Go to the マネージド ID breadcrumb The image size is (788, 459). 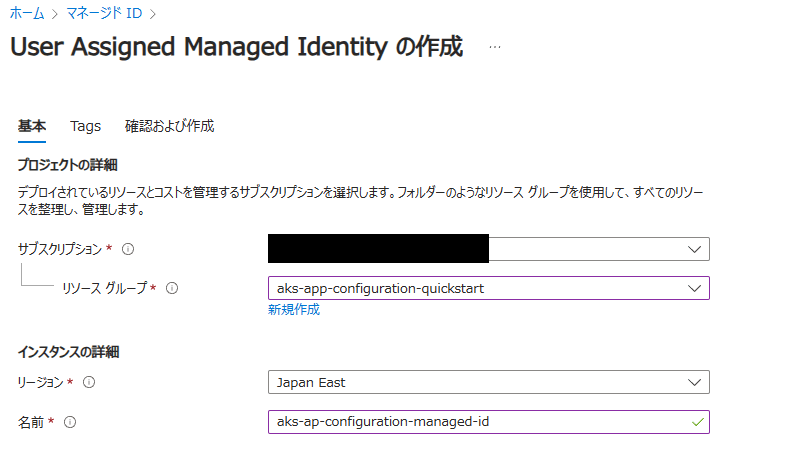pos(105,13)
